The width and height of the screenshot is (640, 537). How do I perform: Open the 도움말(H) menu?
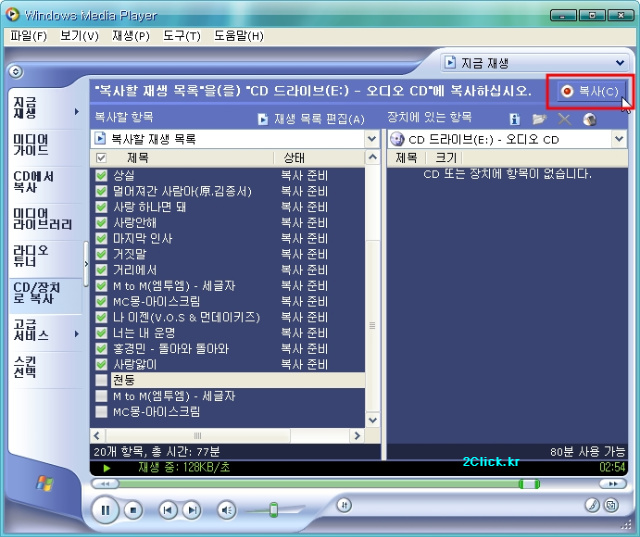[239, 36]
